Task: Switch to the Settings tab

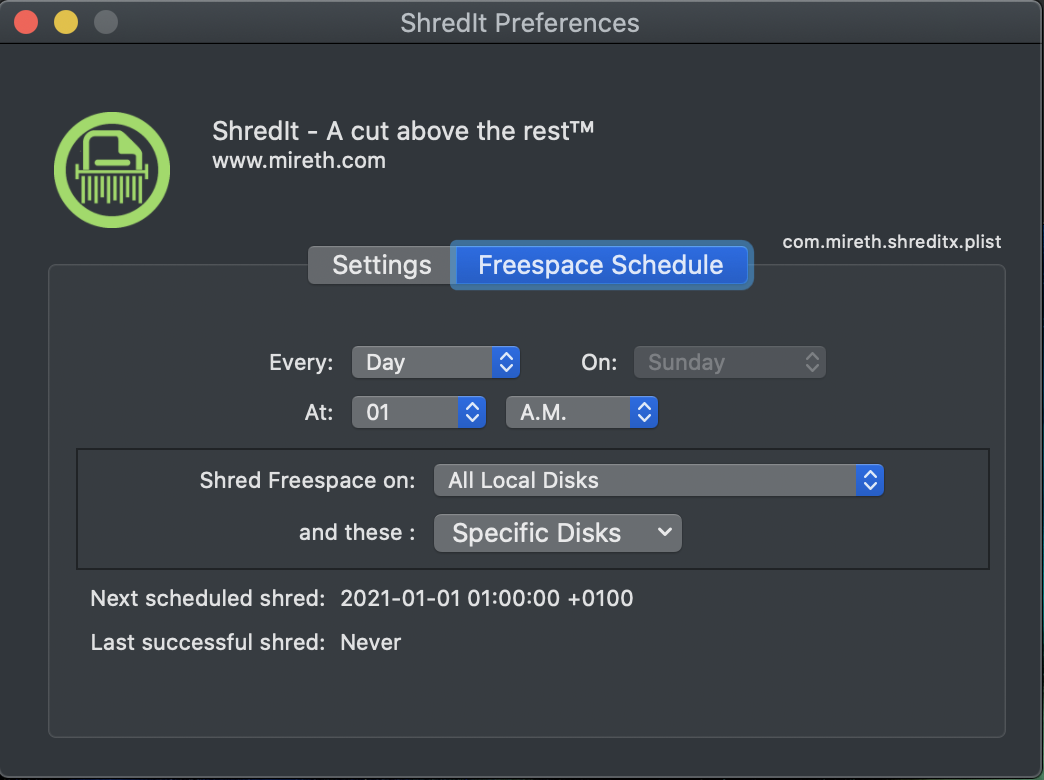Action: (381, 265)
